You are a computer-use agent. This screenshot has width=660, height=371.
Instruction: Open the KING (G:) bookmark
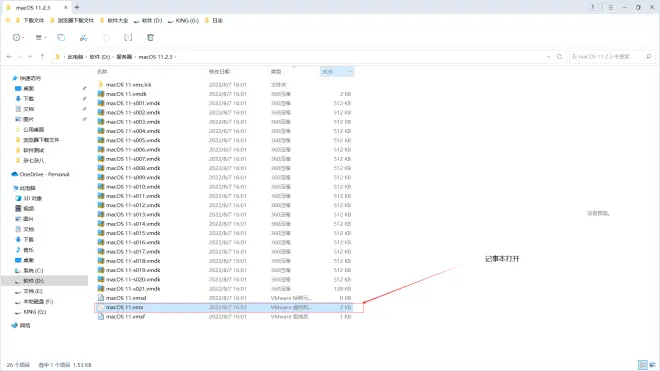pos(183,20)
